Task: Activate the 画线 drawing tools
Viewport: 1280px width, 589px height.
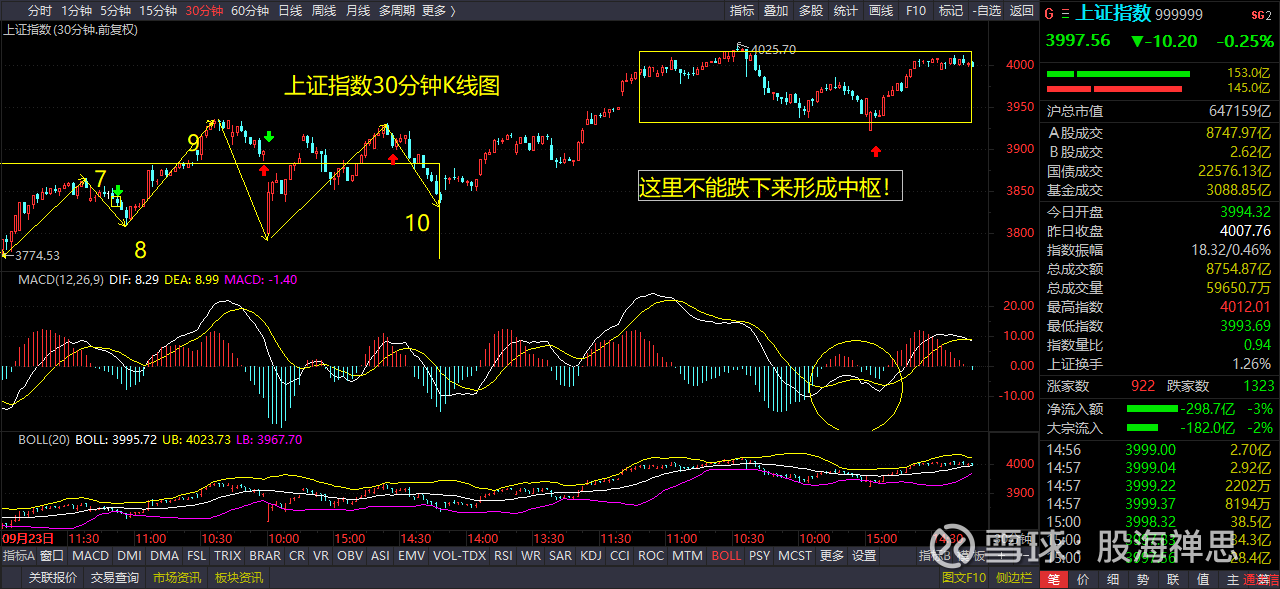Action: (881, 11)
